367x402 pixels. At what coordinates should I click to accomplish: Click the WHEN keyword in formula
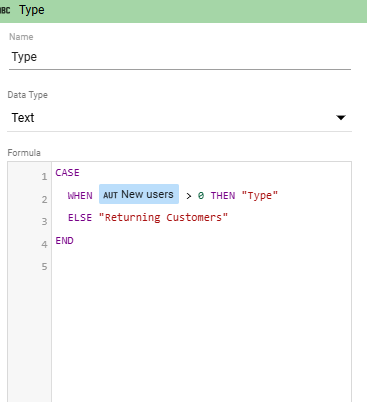[80, 195]
